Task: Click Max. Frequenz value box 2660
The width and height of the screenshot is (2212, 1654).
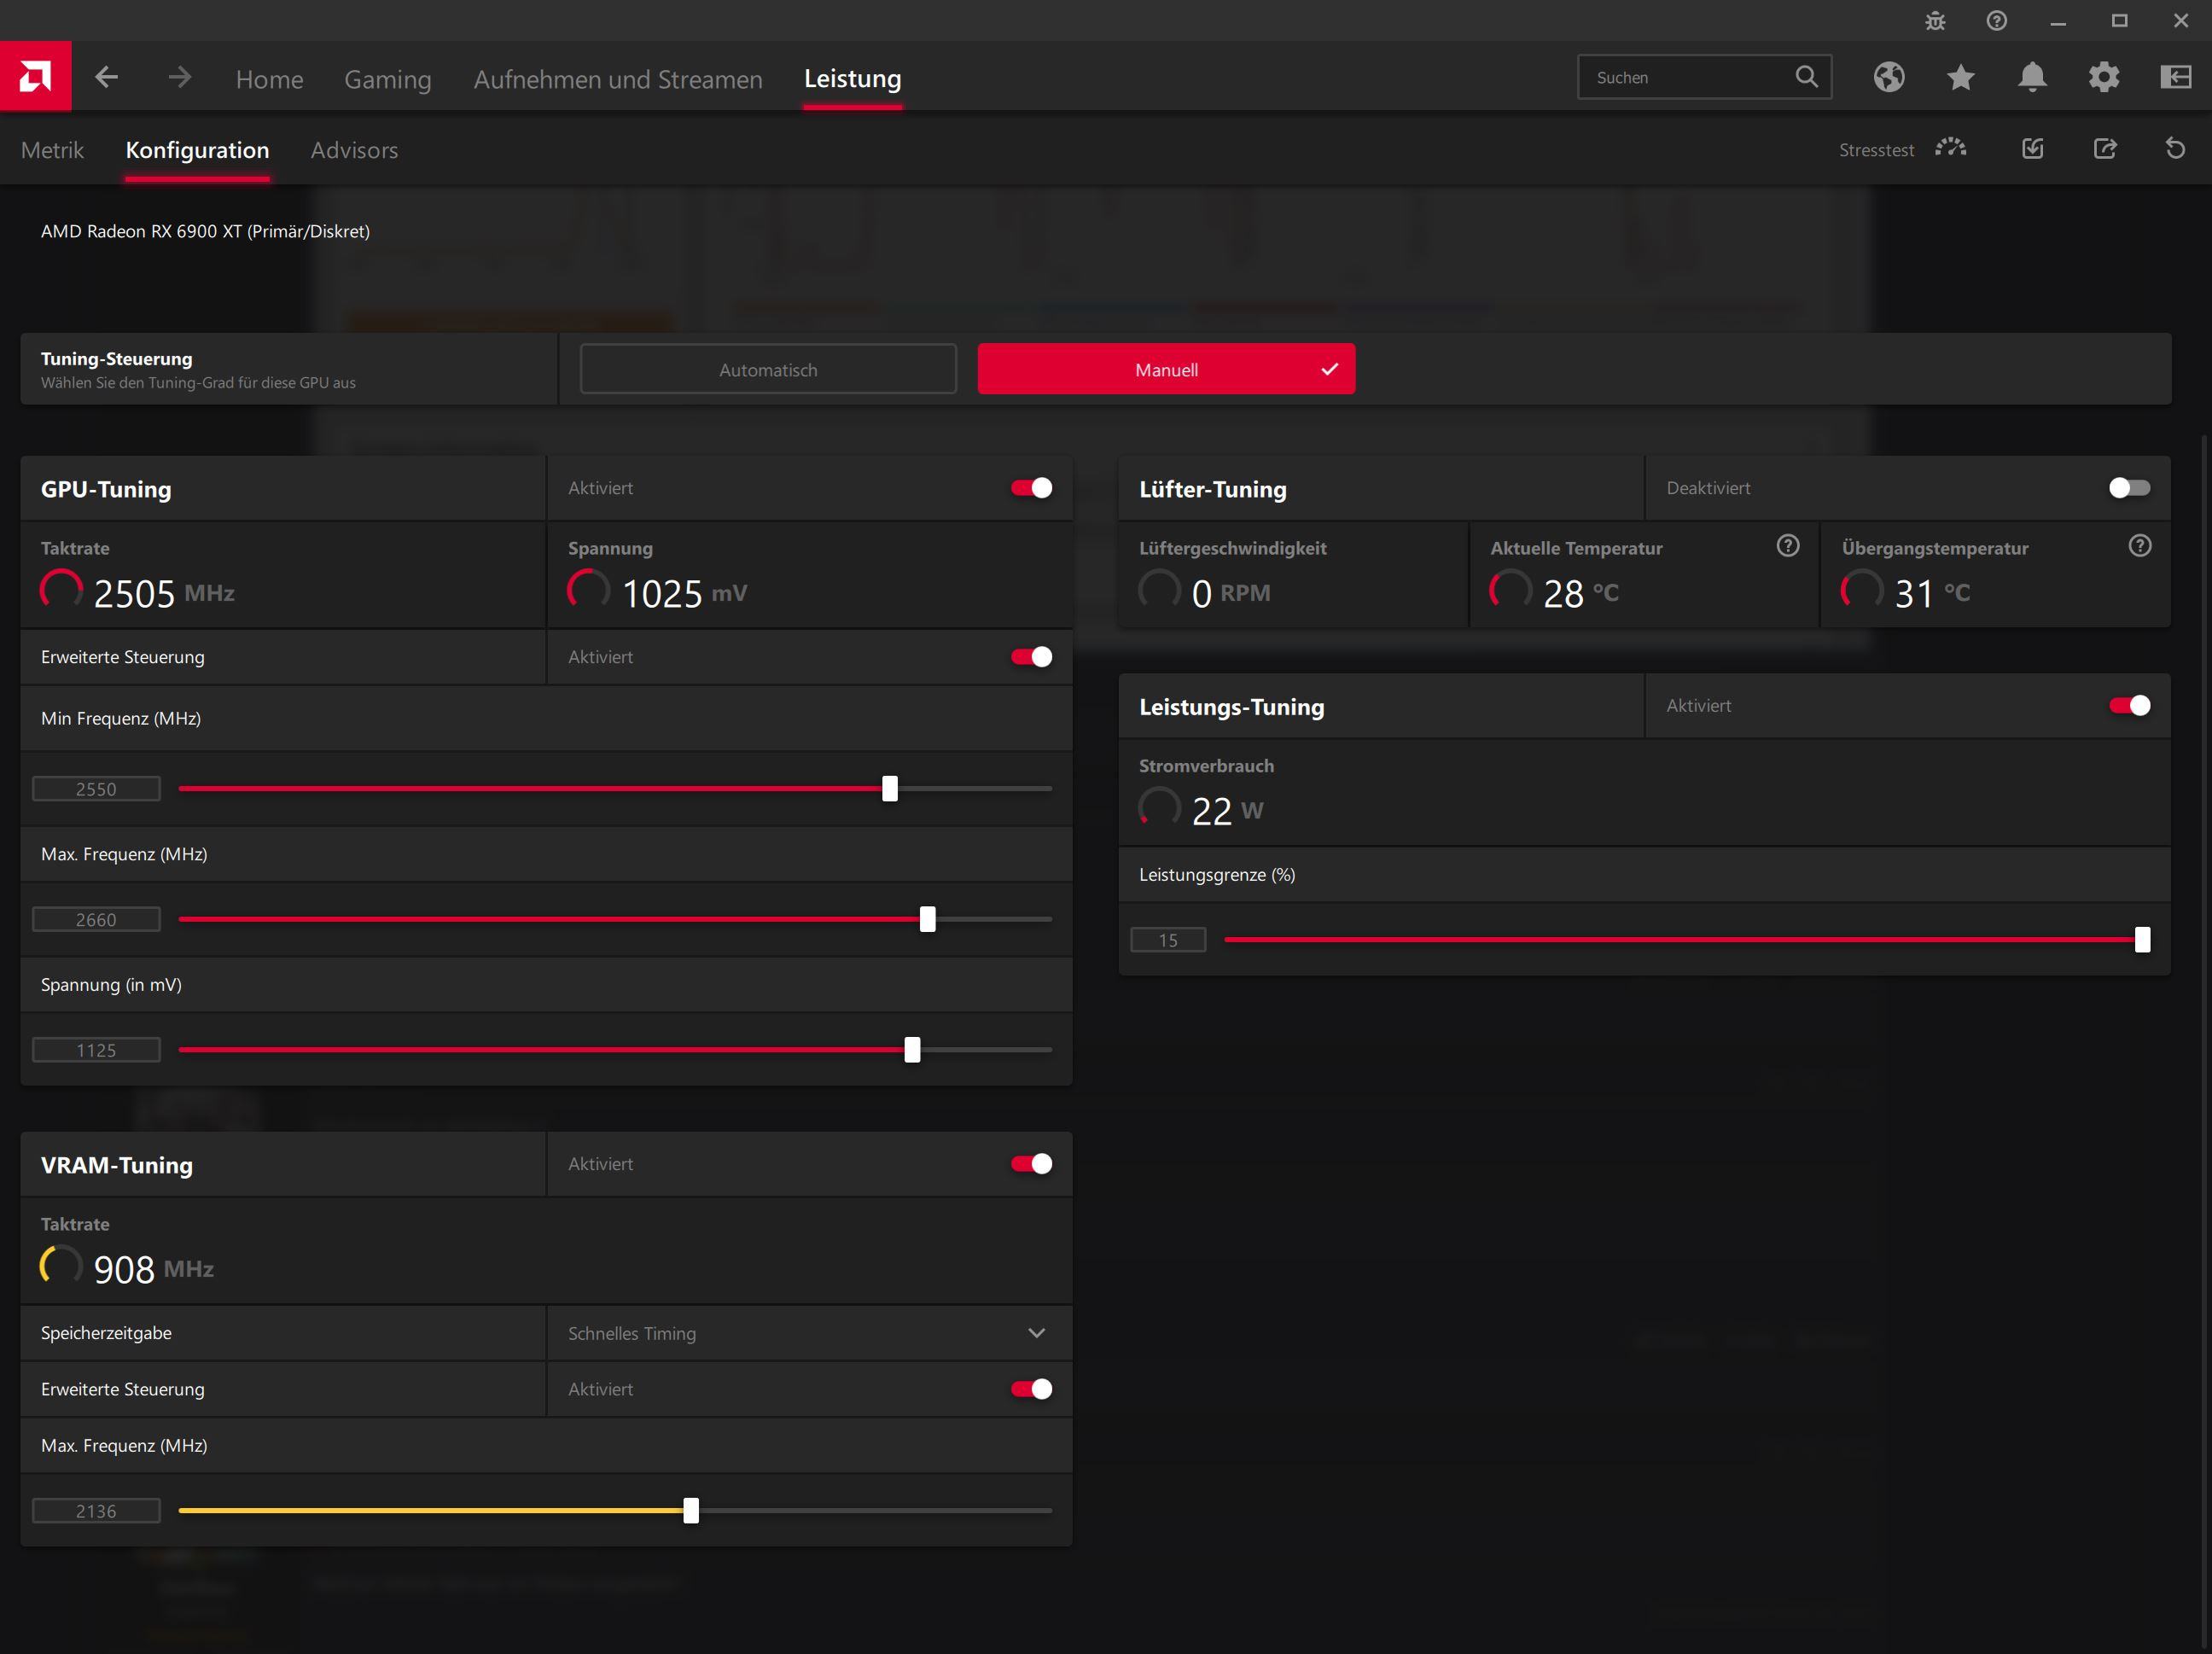Action: (96, 919)
